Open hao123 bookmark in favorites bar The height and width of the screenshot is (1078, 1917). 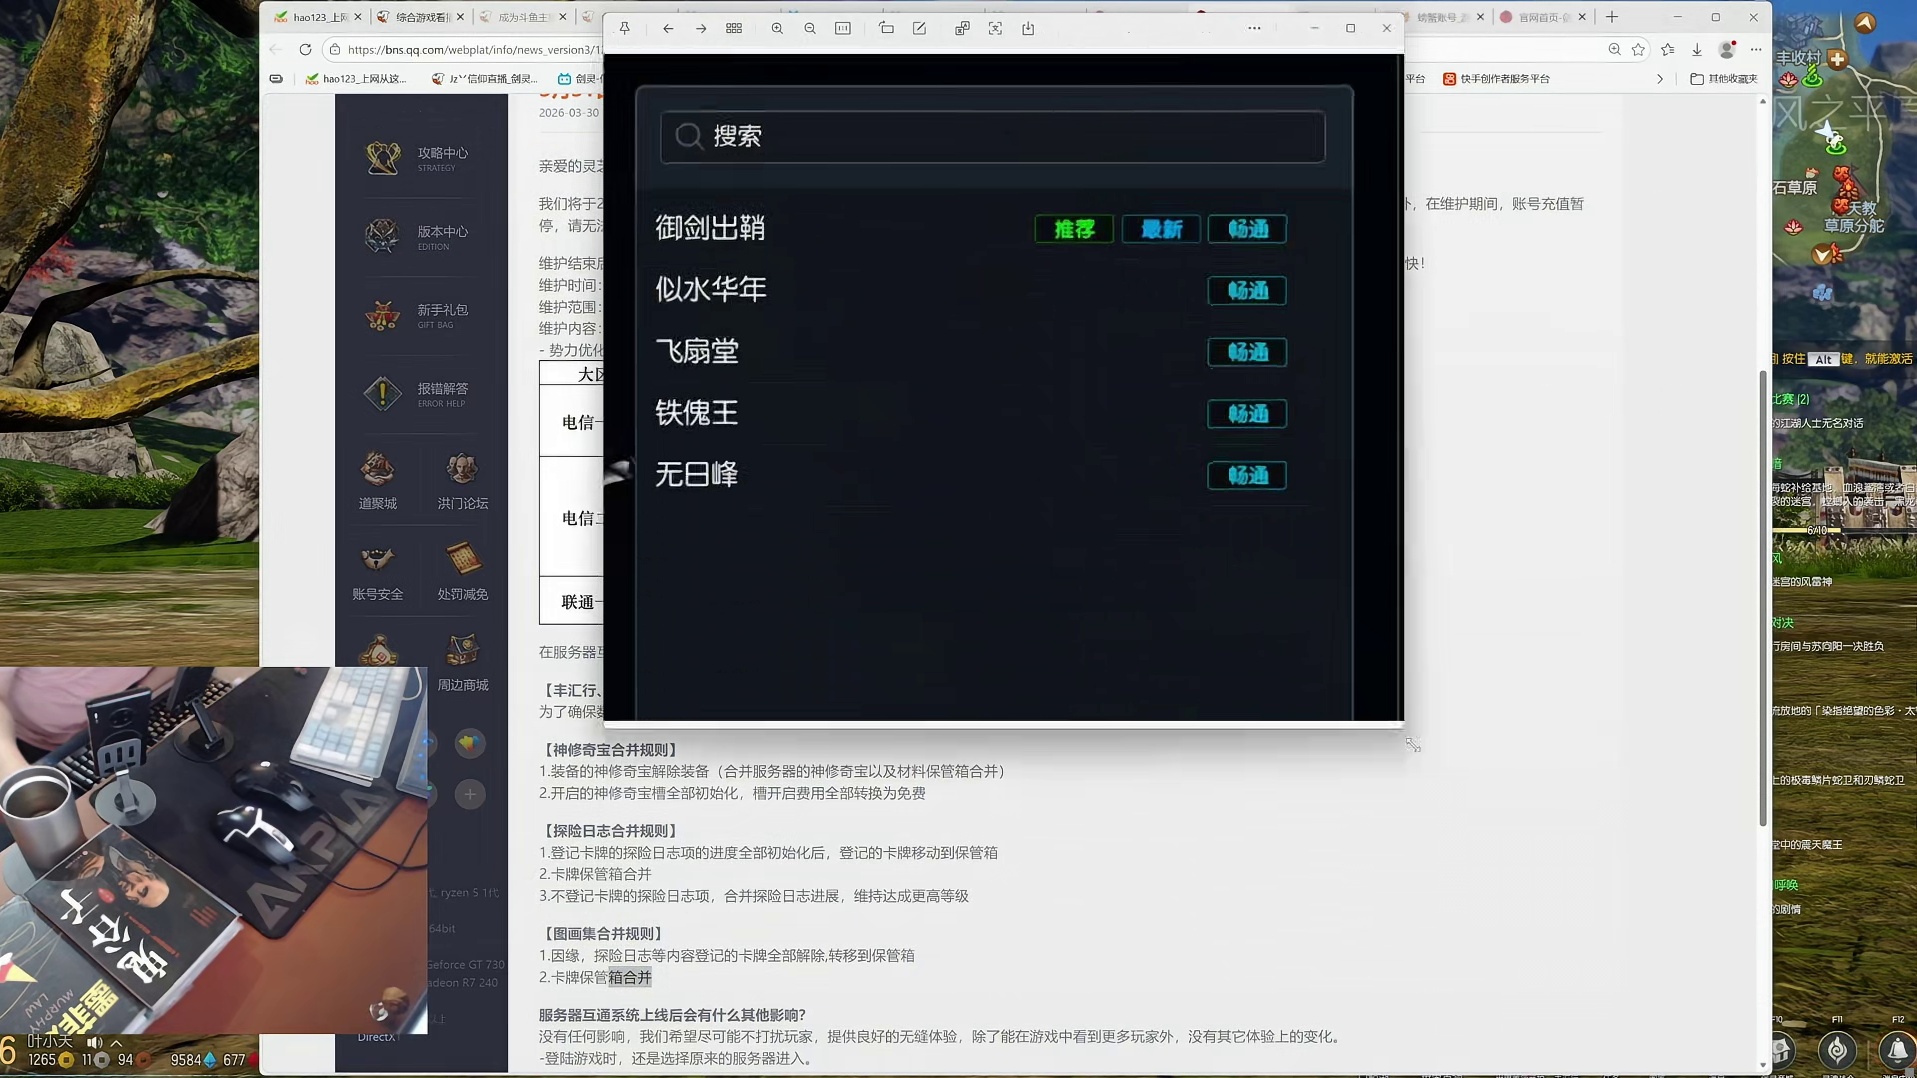356,79
